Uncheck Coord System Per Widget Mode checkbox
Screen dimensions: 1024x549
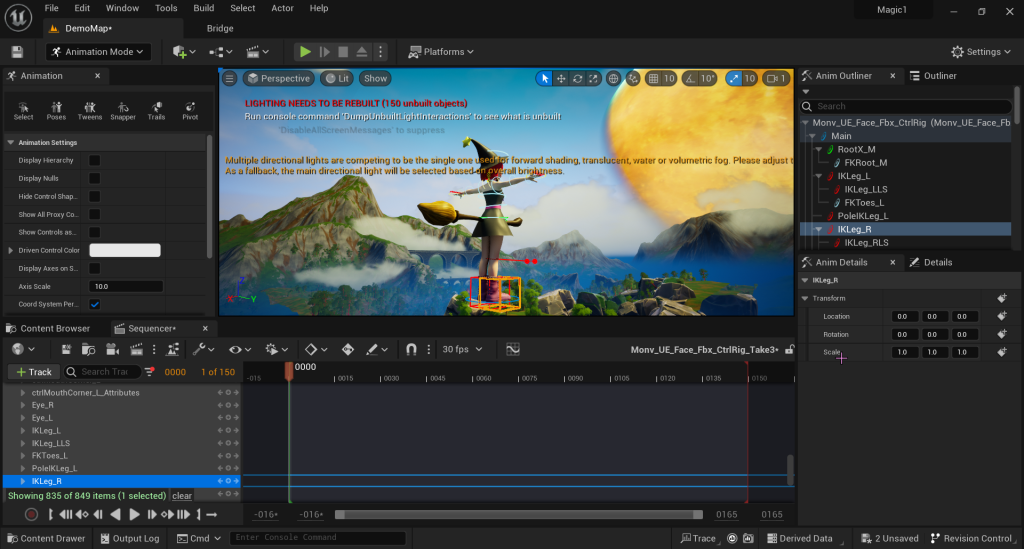[x=95, y=304]
